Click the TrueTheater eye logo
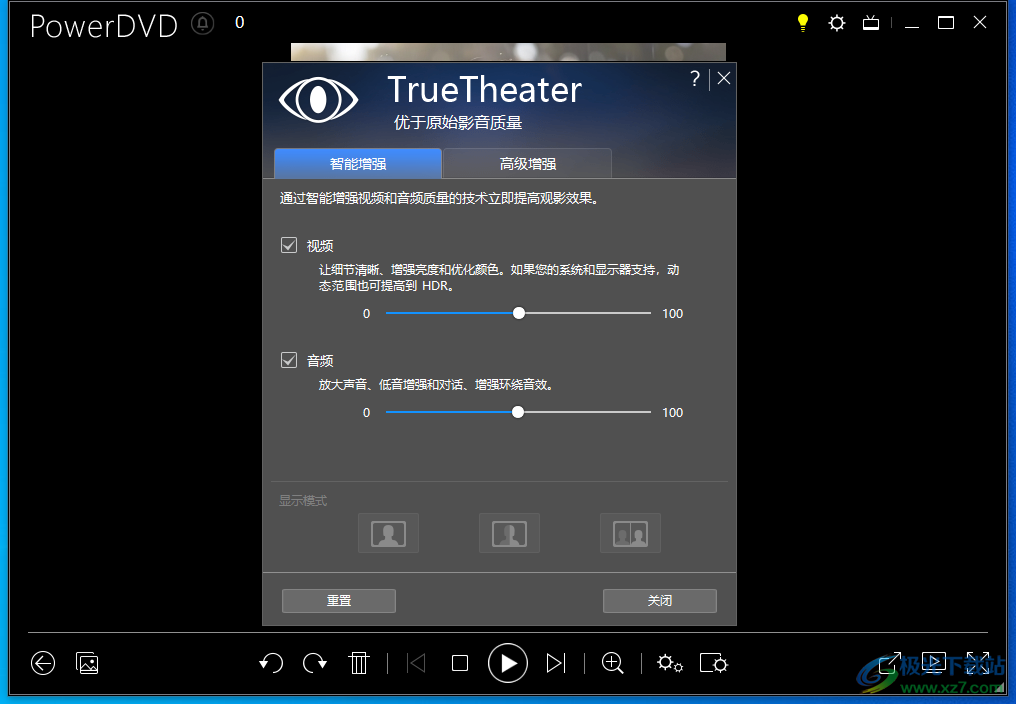This screenshot has width=1016, height=704. tap(318, 100)
